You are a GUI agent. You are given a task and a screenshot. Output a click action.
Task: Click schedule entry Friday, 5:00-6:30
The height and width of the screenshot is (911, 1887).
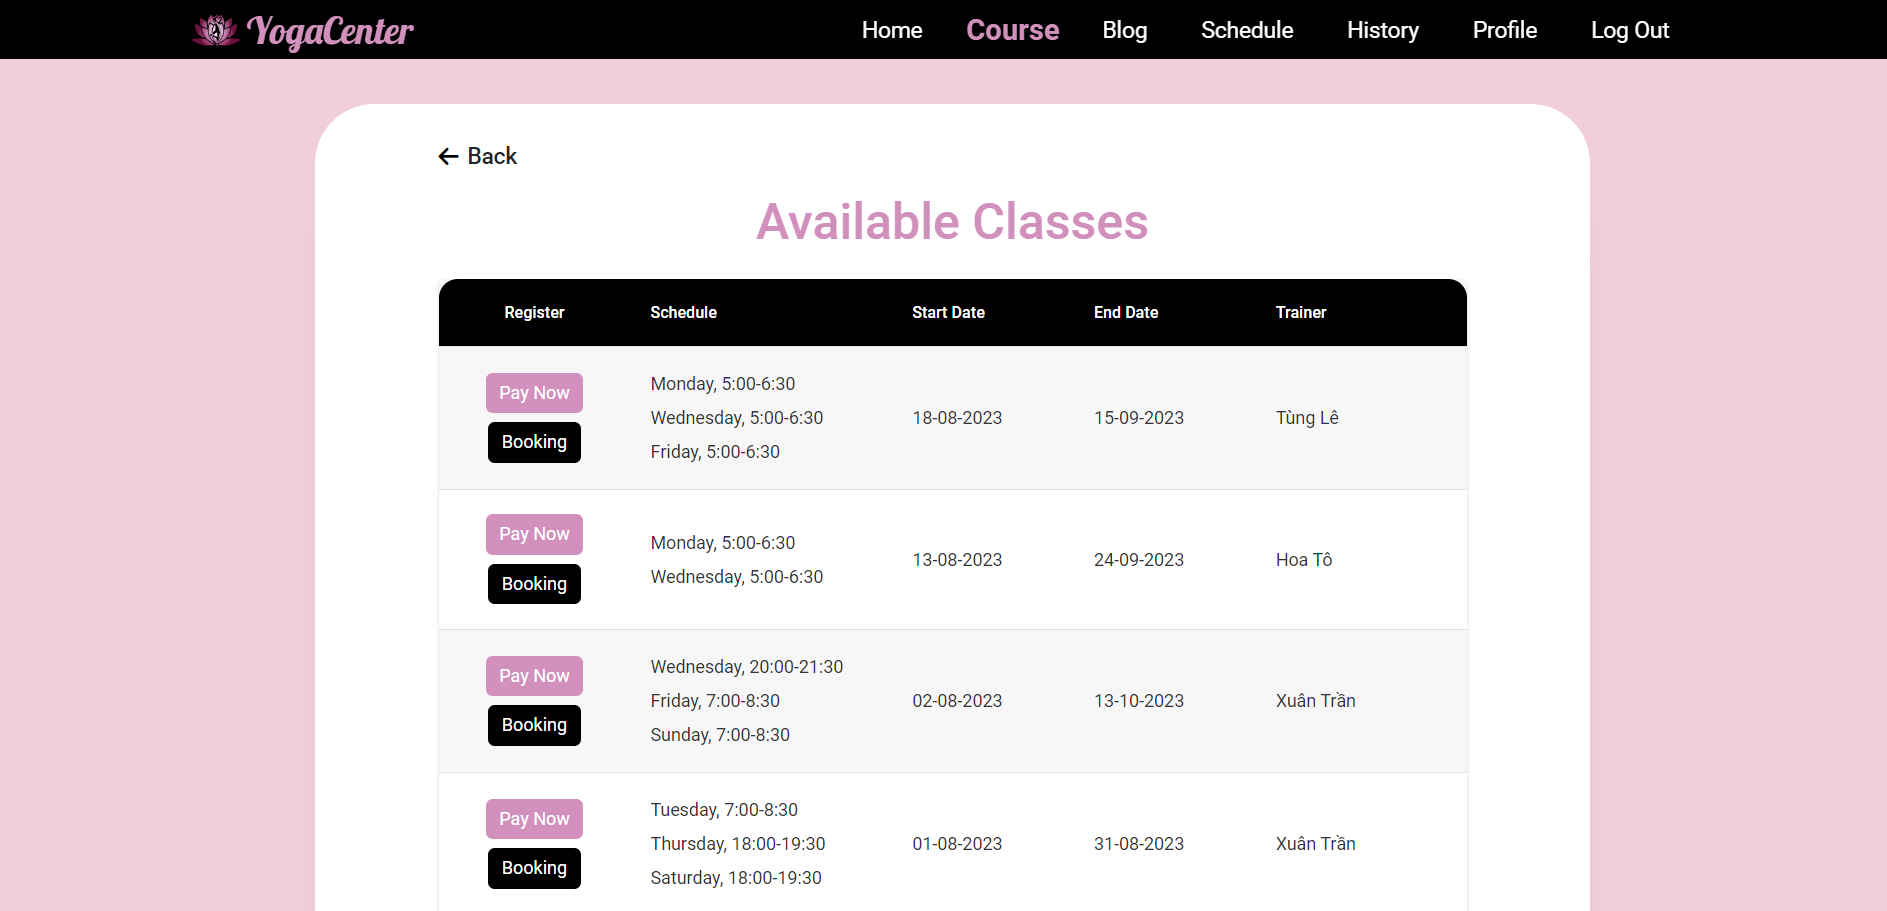click(715, 452)
